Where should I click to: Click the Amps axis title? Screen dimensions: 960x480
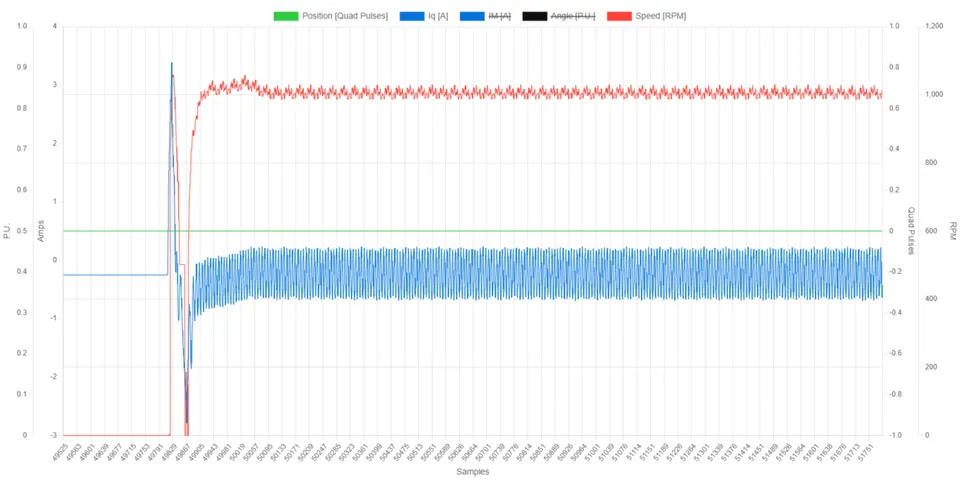coord(42,231)
